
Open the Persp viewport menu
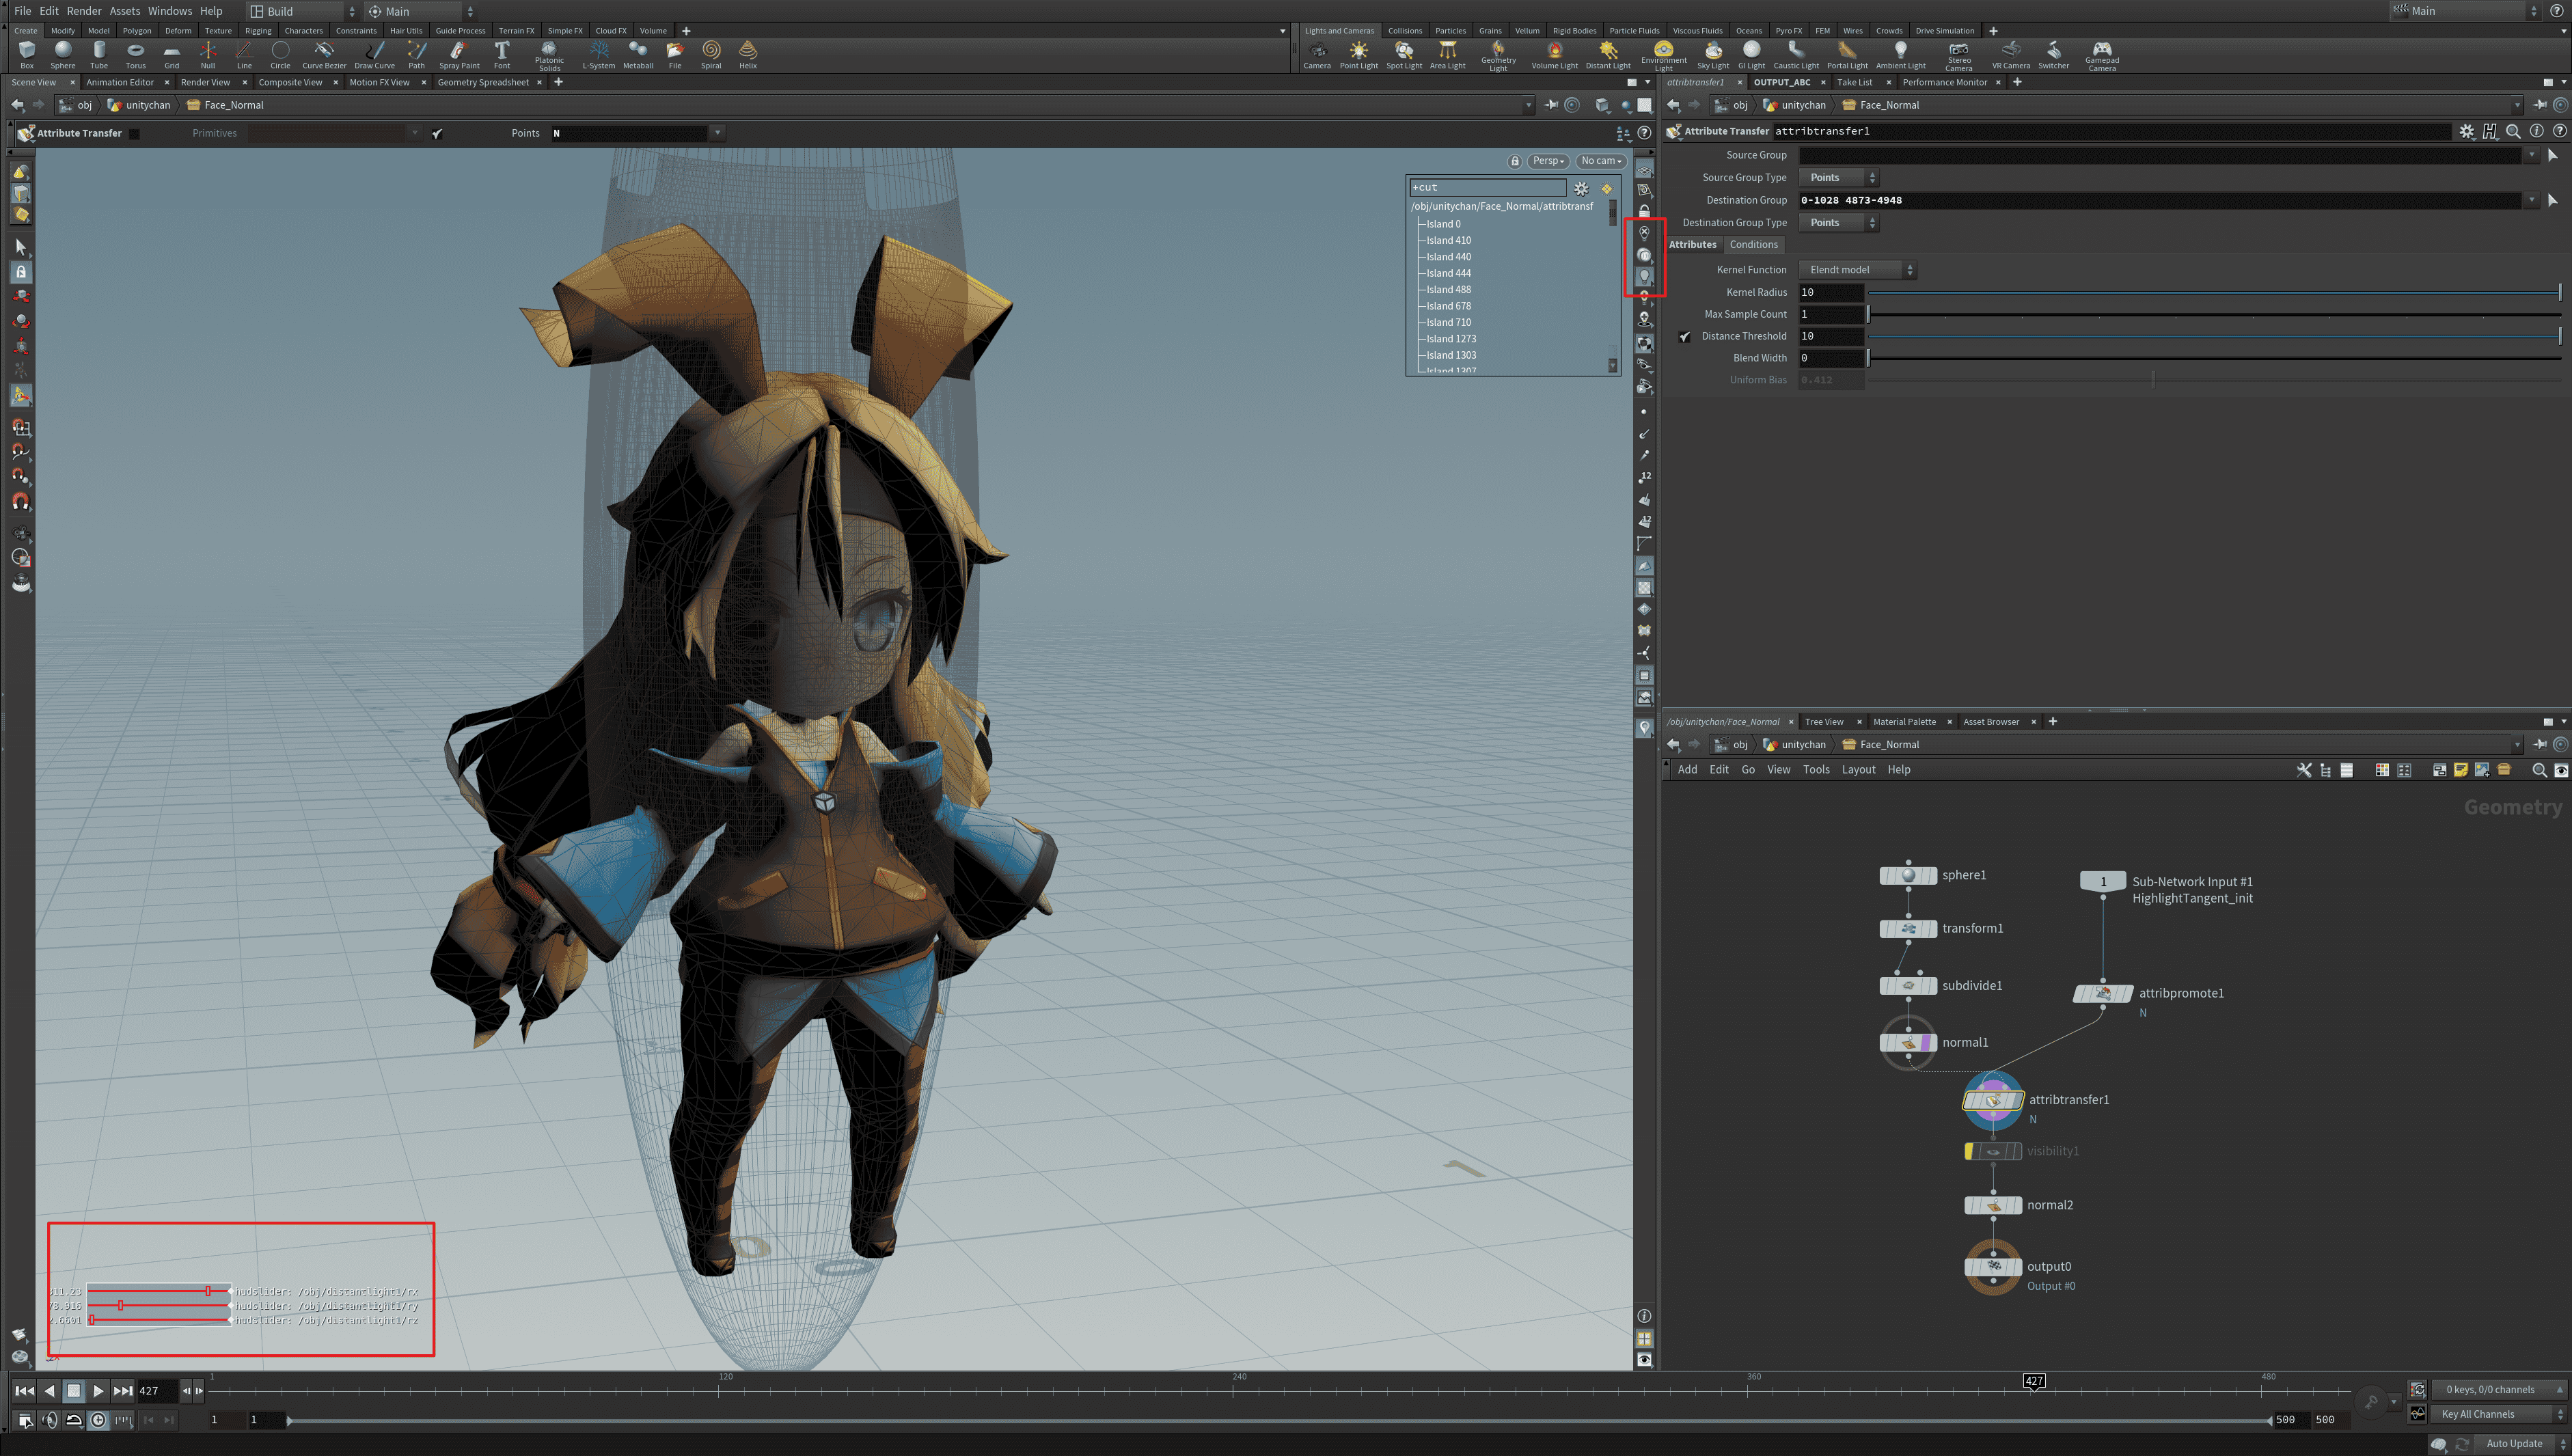[1548, 161]
